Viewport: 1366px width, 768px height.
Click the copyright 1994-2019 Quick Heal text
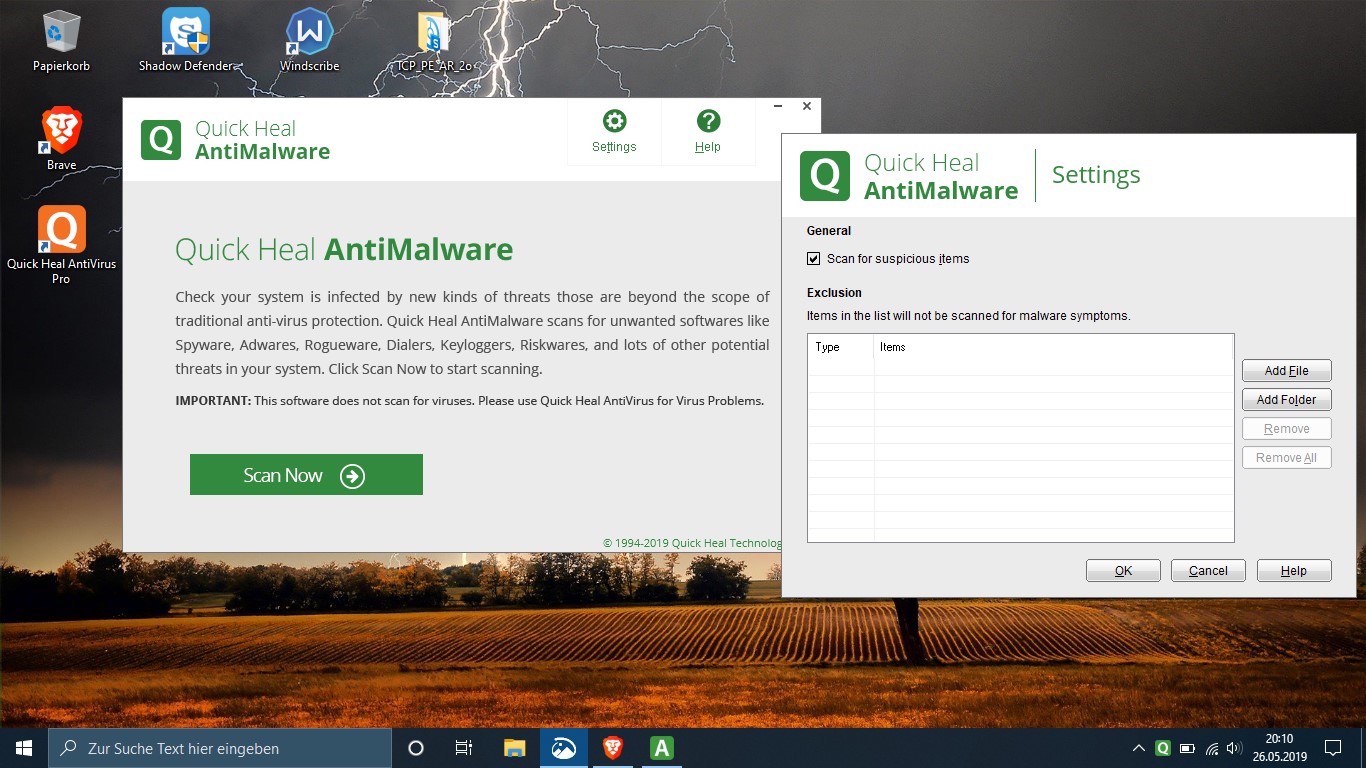coord(692,543)
